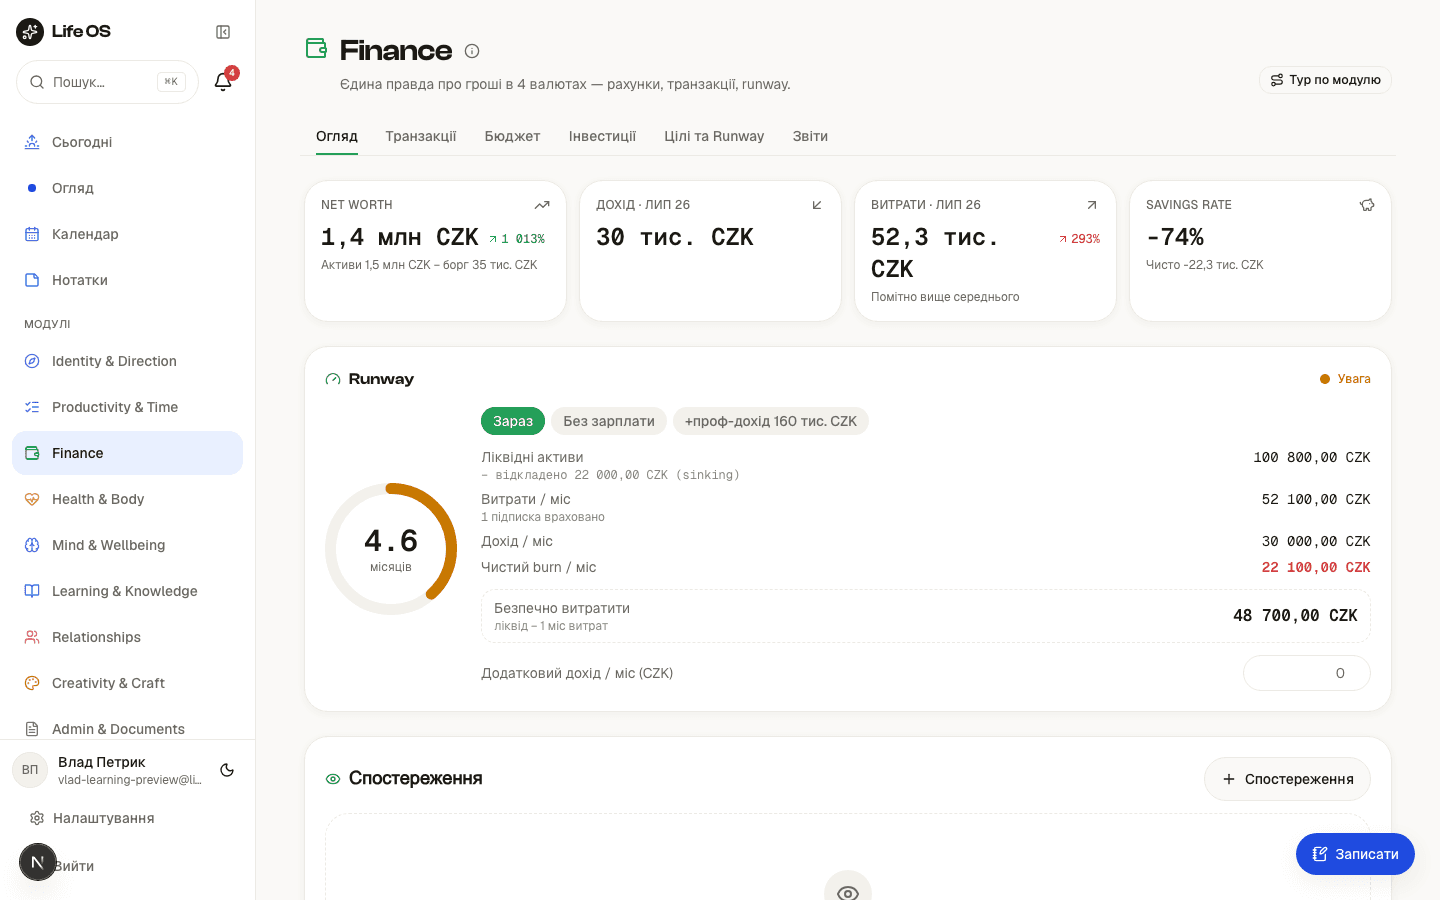Click the Налаштування gear icon
Viewport: 1440px width, 900px height.
tap(37, 818)
